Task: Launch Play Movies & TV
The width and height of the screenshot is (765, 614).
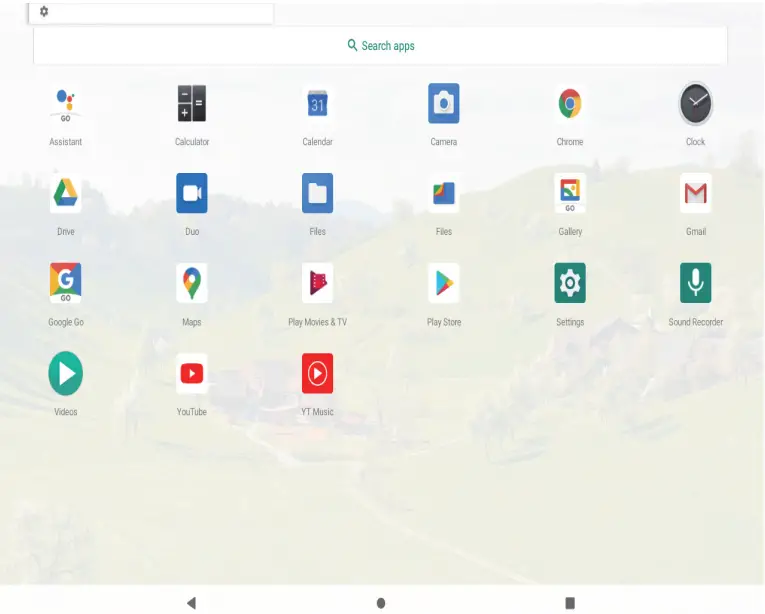Action: [318, 283]
